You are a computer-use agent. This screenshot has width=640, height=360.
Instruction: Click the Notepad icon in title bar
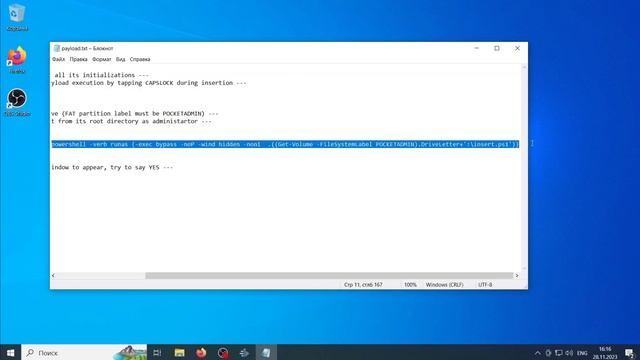[57, 48]
